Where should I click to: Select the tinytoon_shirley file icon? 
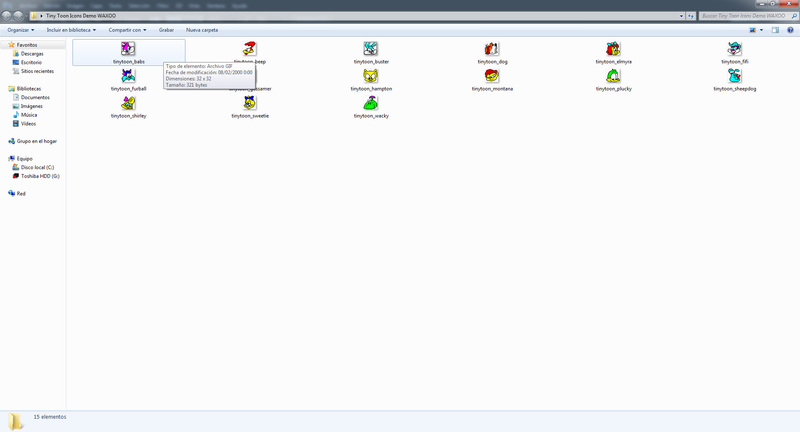pos(128,103)
